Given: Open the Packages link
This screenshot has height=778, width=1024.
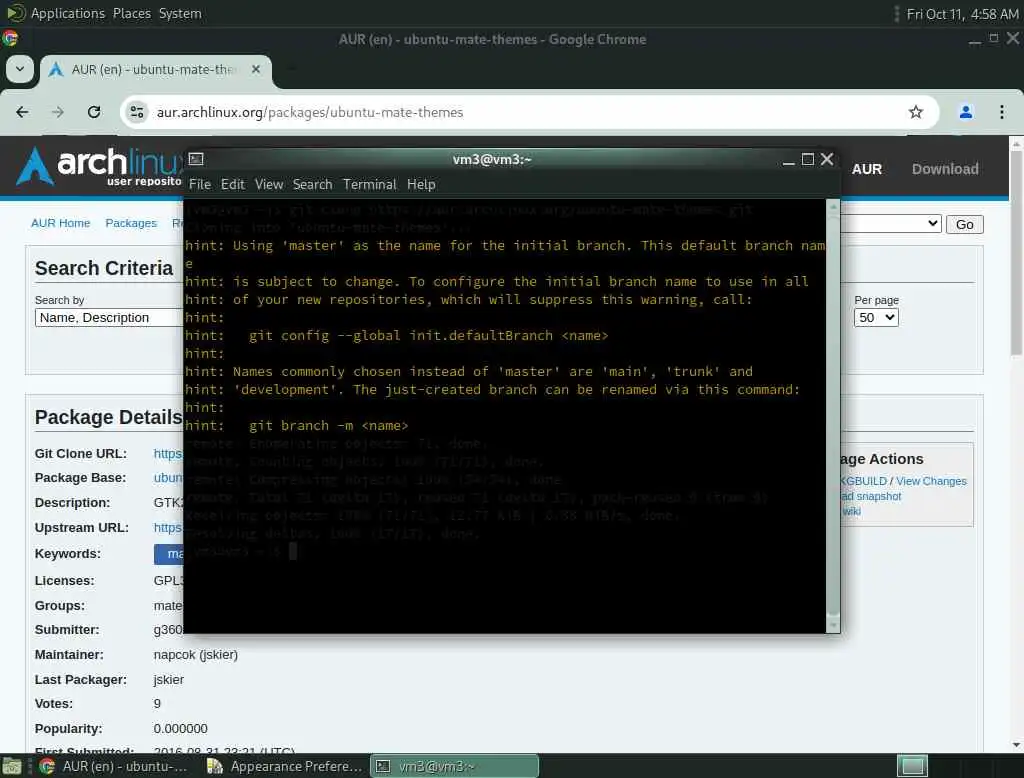Looking at the screenshot, I should click(131, 223).
